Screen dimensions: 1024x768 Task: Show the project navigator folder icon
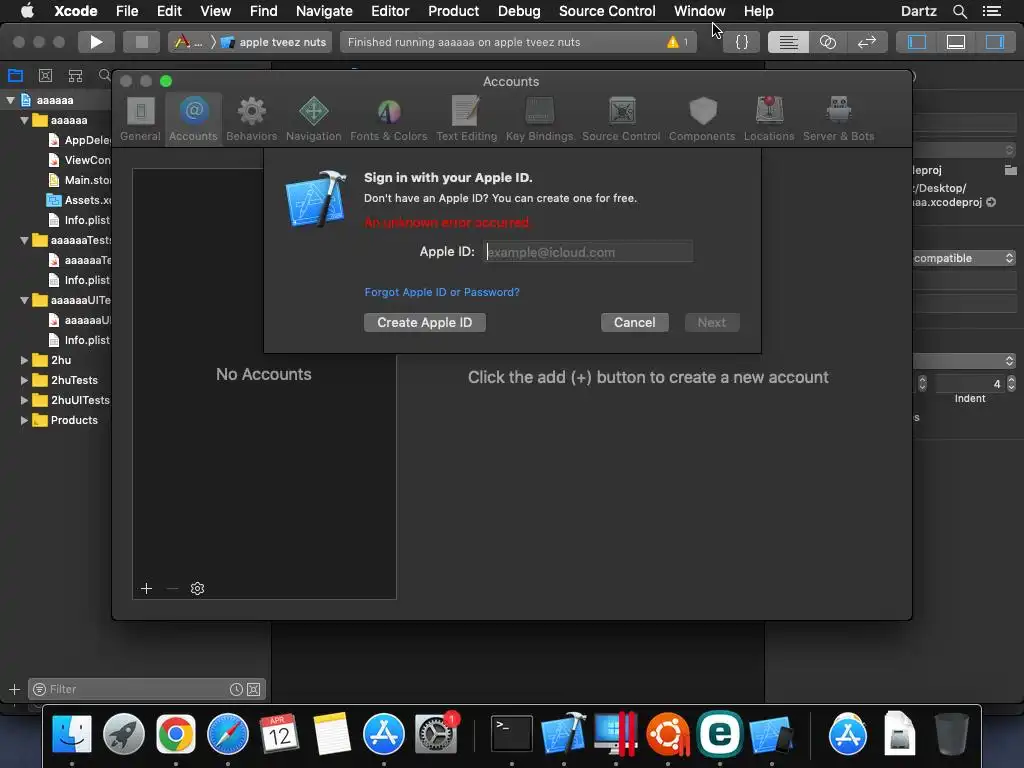tap(15, 75)
